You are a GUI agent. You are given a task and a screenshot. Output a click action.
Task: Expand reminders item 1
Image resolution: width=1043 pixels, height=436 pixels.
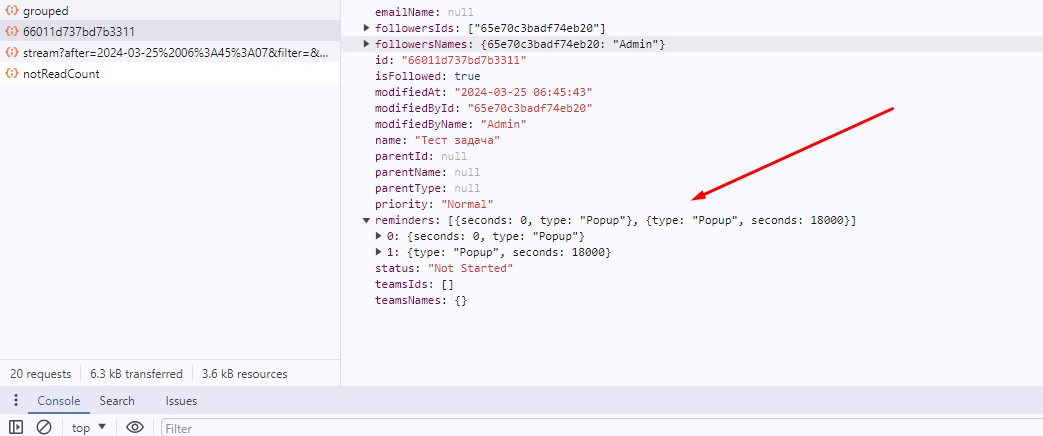coord(379,252)
